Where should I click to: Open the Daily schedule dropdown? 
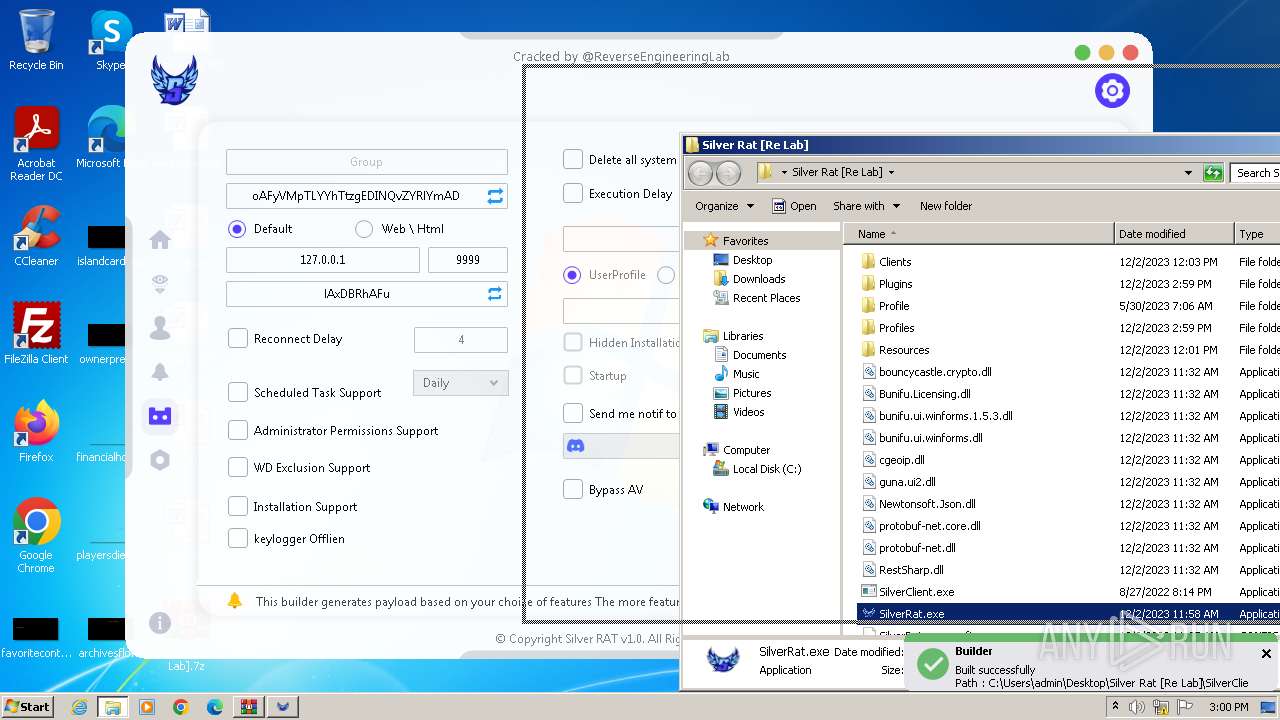pos(461,383)
